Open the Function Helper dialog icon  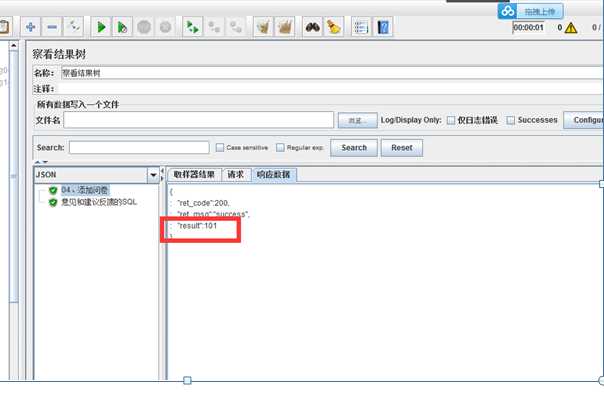tap(361, 27)
